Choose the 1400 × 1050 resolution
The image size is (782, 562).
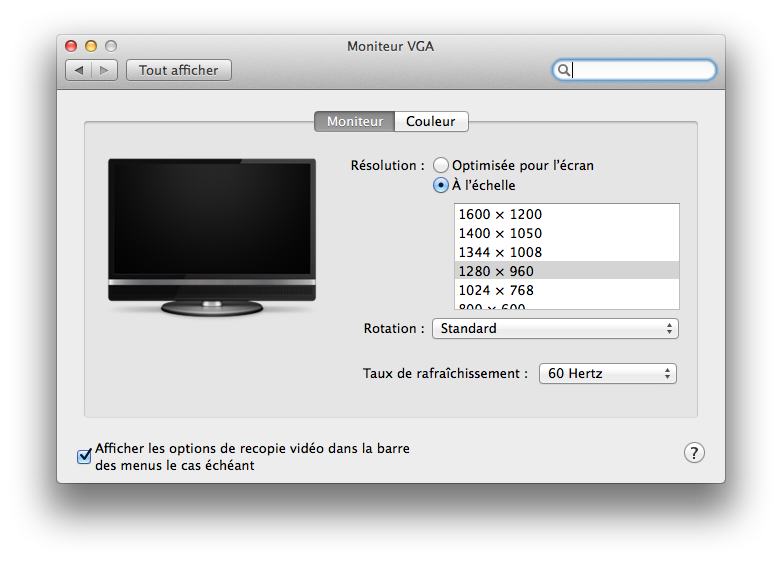[x=567, y=233]
